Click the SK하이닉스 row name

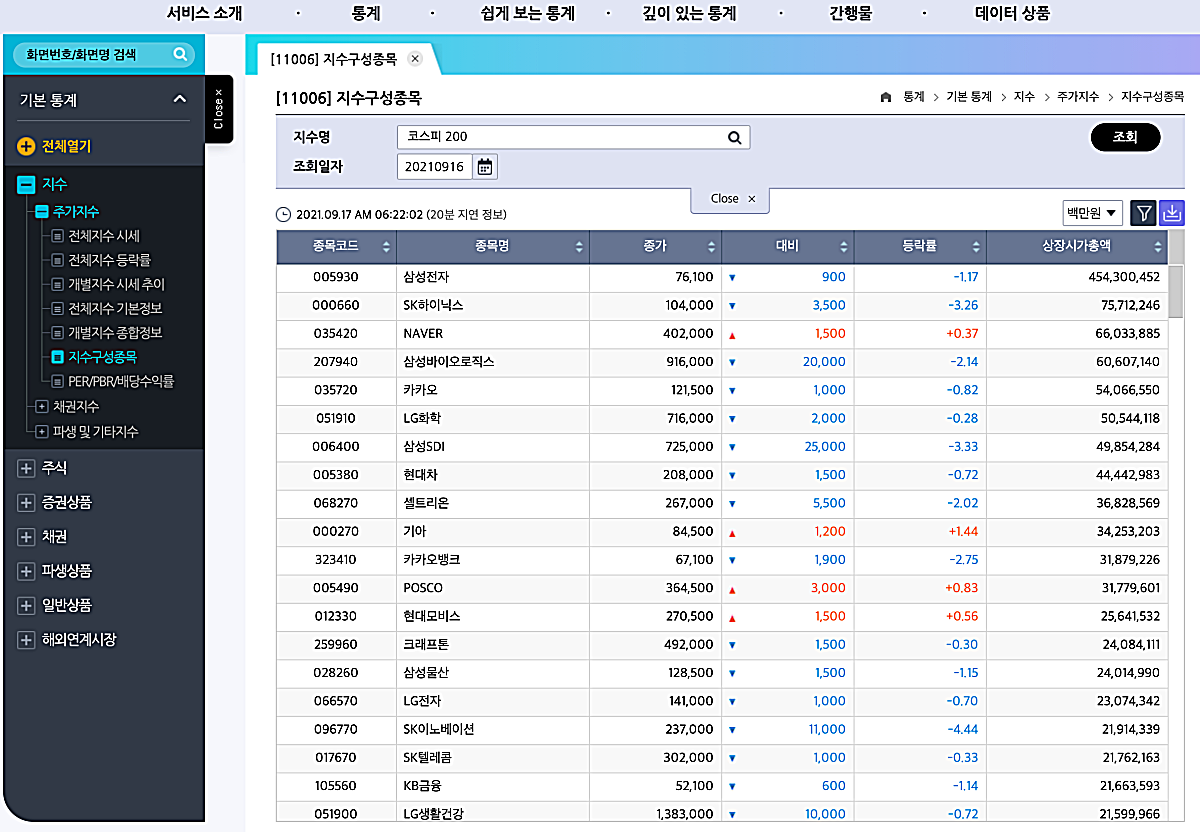click(433, 305)
